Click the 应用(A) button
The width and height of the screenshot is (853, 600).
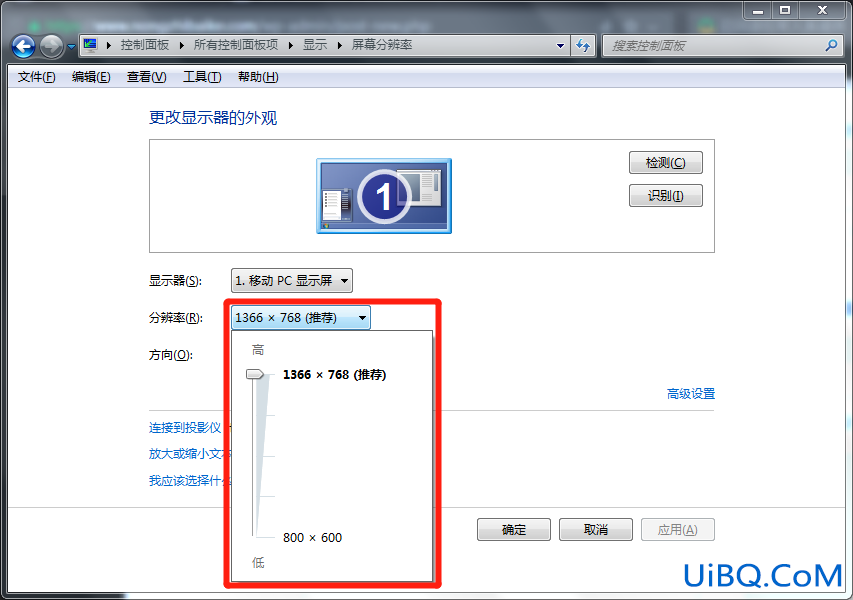(678, 529)
